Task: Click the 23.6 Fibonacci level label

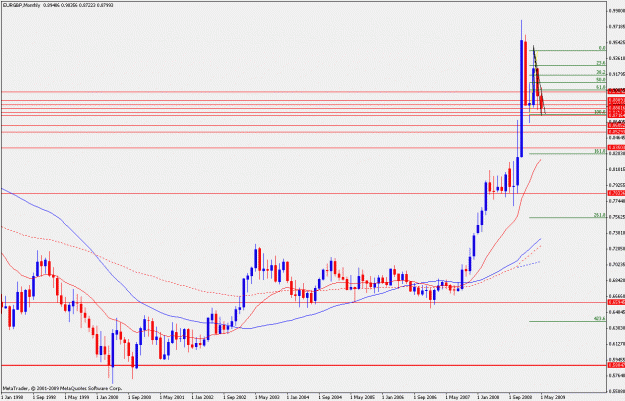Action: click(601, 63)
